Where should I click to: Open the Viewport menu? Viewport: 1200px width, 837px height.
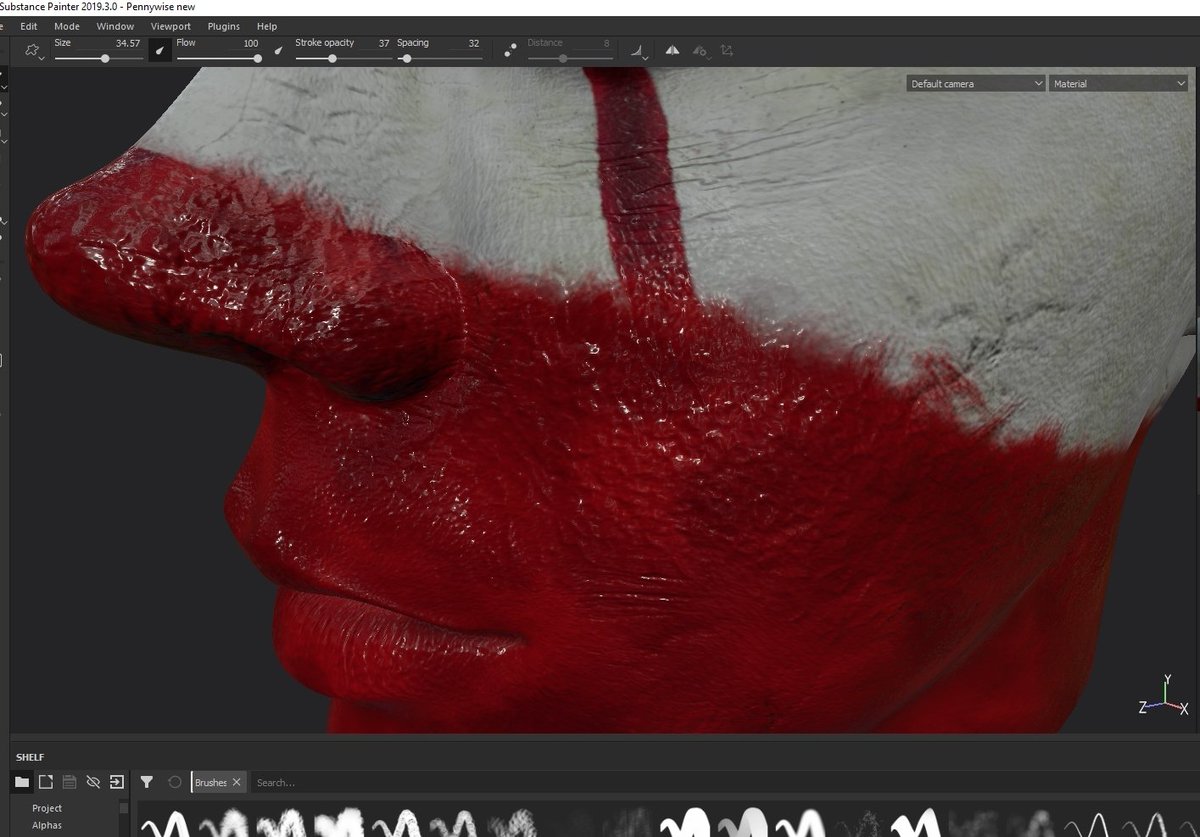(171, 26)
